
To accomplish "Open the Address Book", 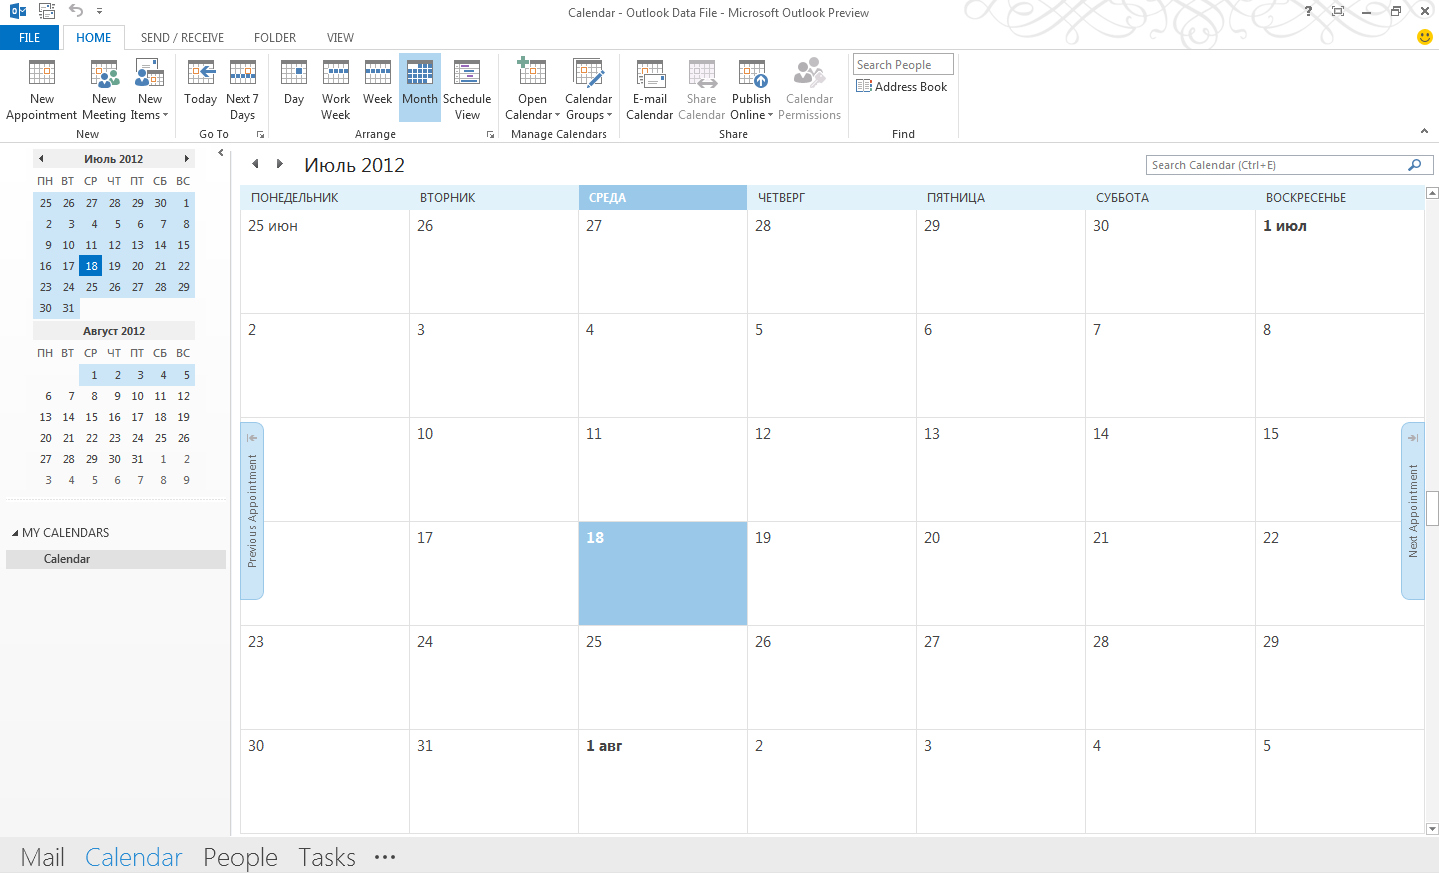I will 902,87.
